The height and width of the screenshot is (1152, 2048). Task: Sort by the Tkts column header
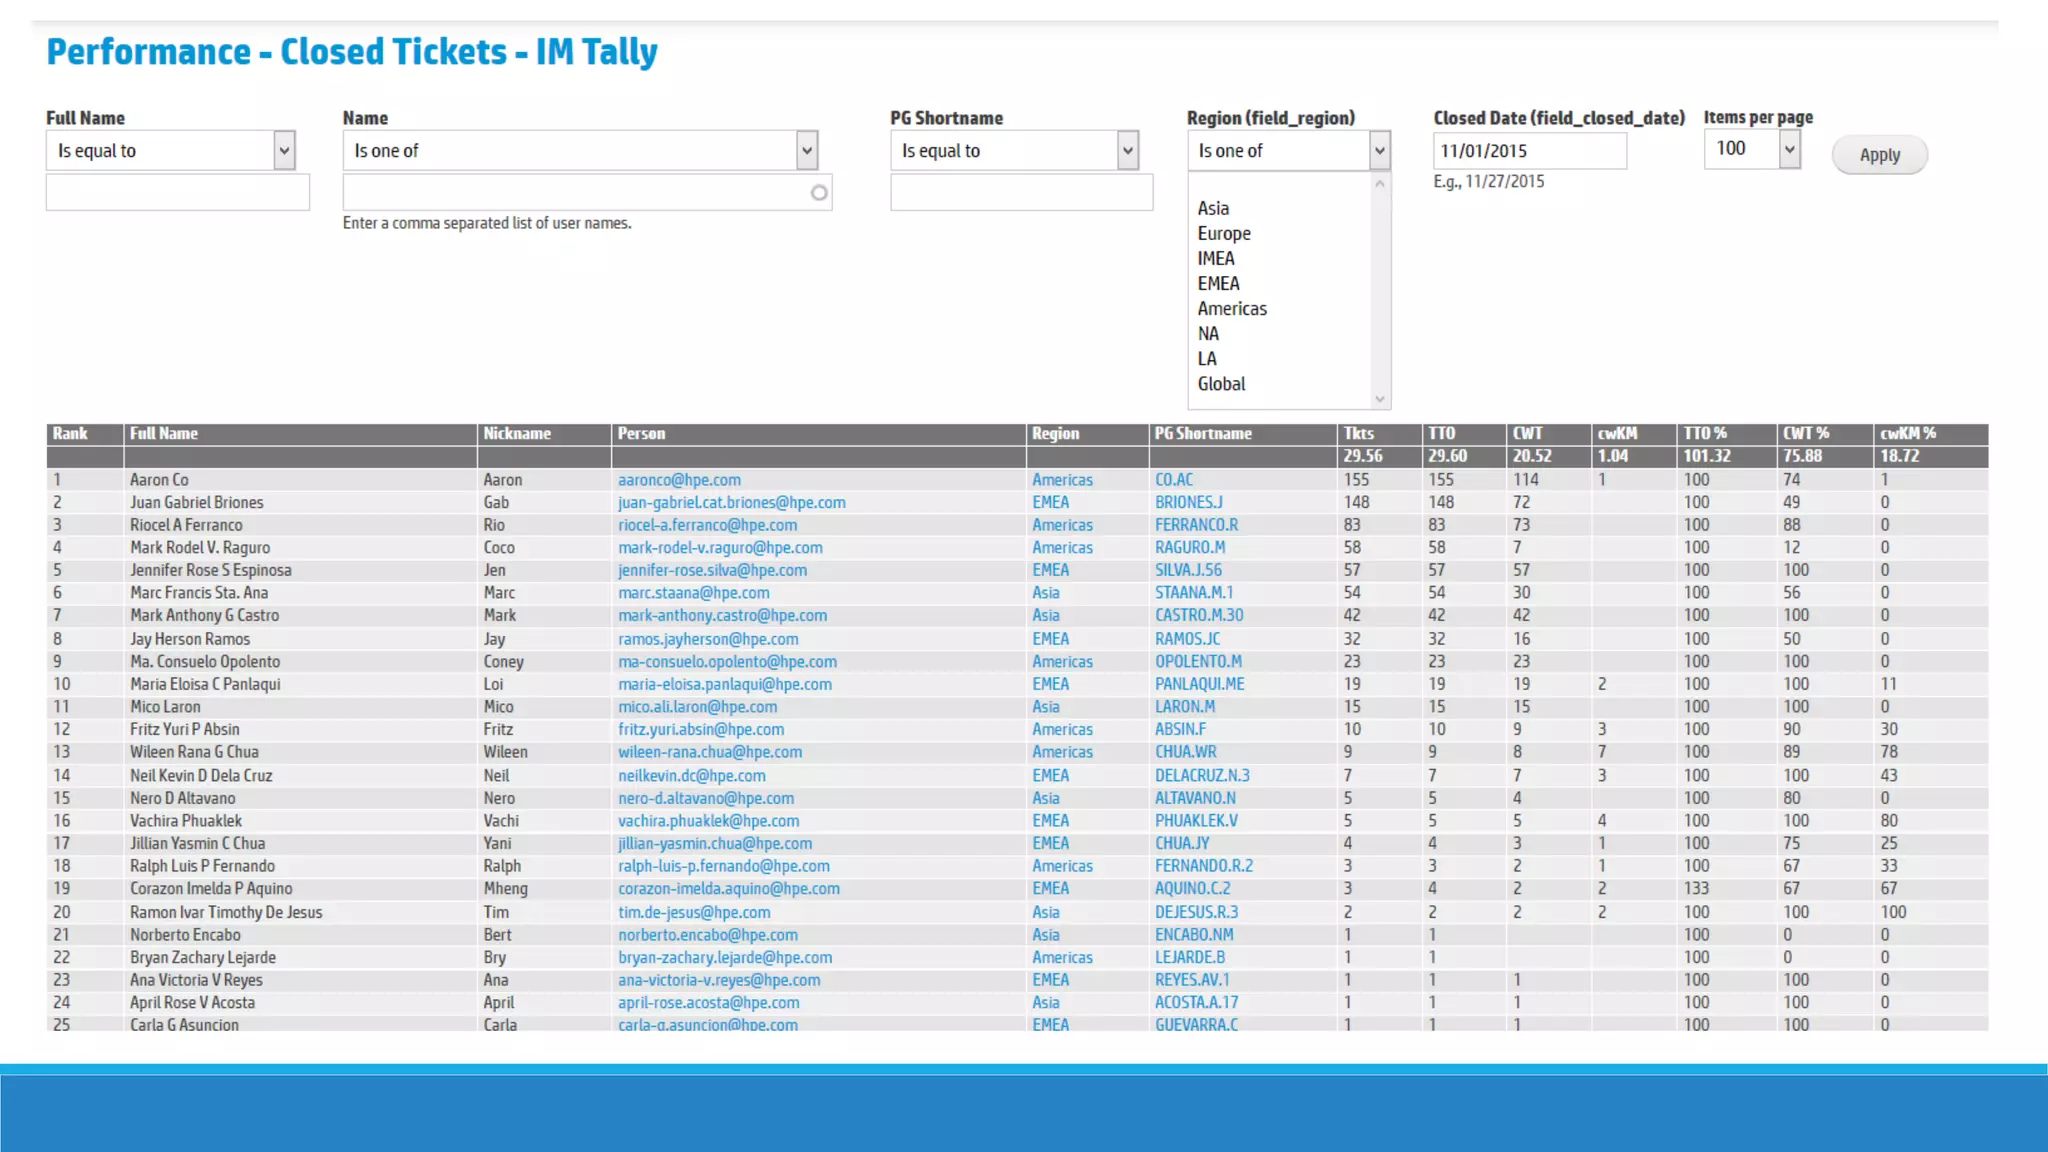coord(1358,434)
